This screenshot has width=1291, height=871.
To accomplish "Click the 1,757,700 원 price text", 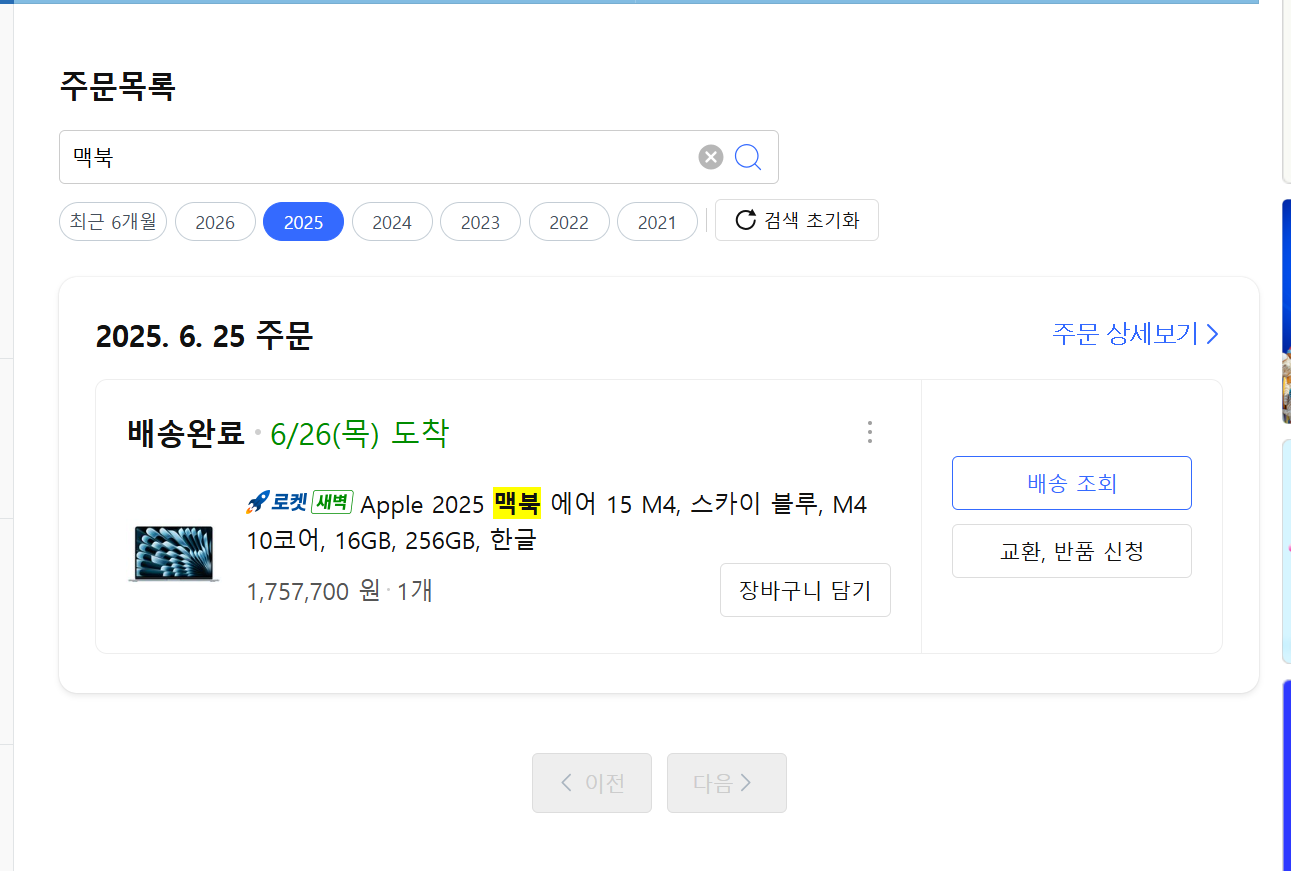I will click(x=313, y=591).
